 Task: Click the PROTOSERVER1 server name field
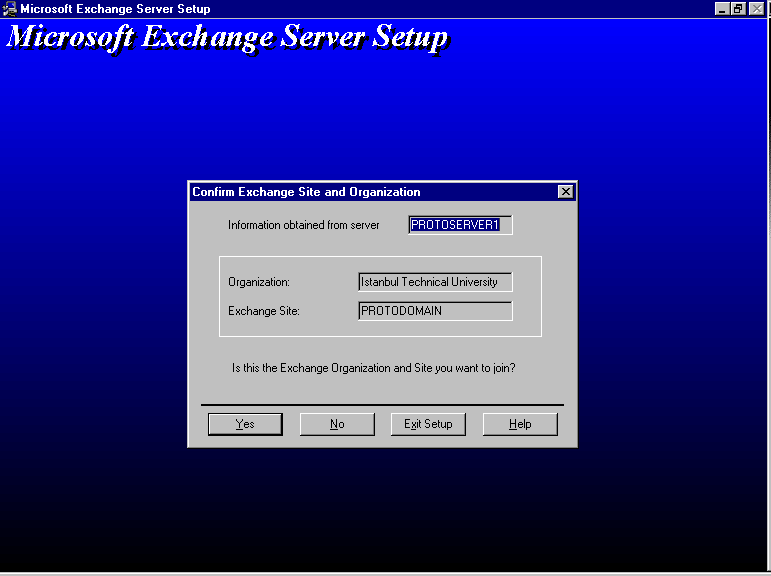460,225
